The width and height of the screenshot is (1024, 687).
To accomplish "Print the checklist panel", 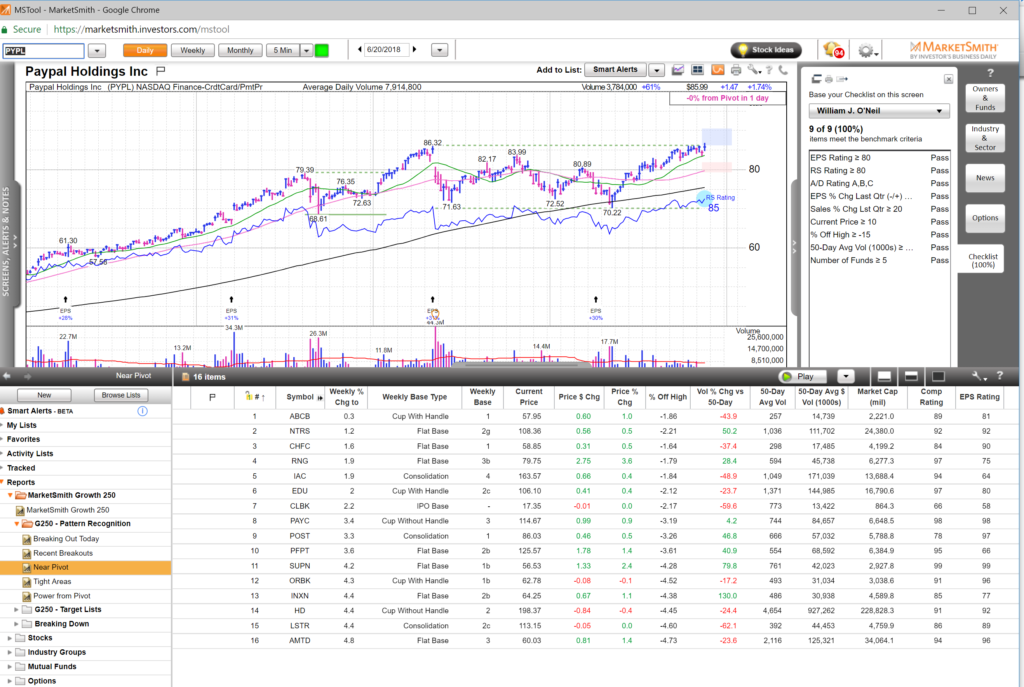I will point(828,79).
